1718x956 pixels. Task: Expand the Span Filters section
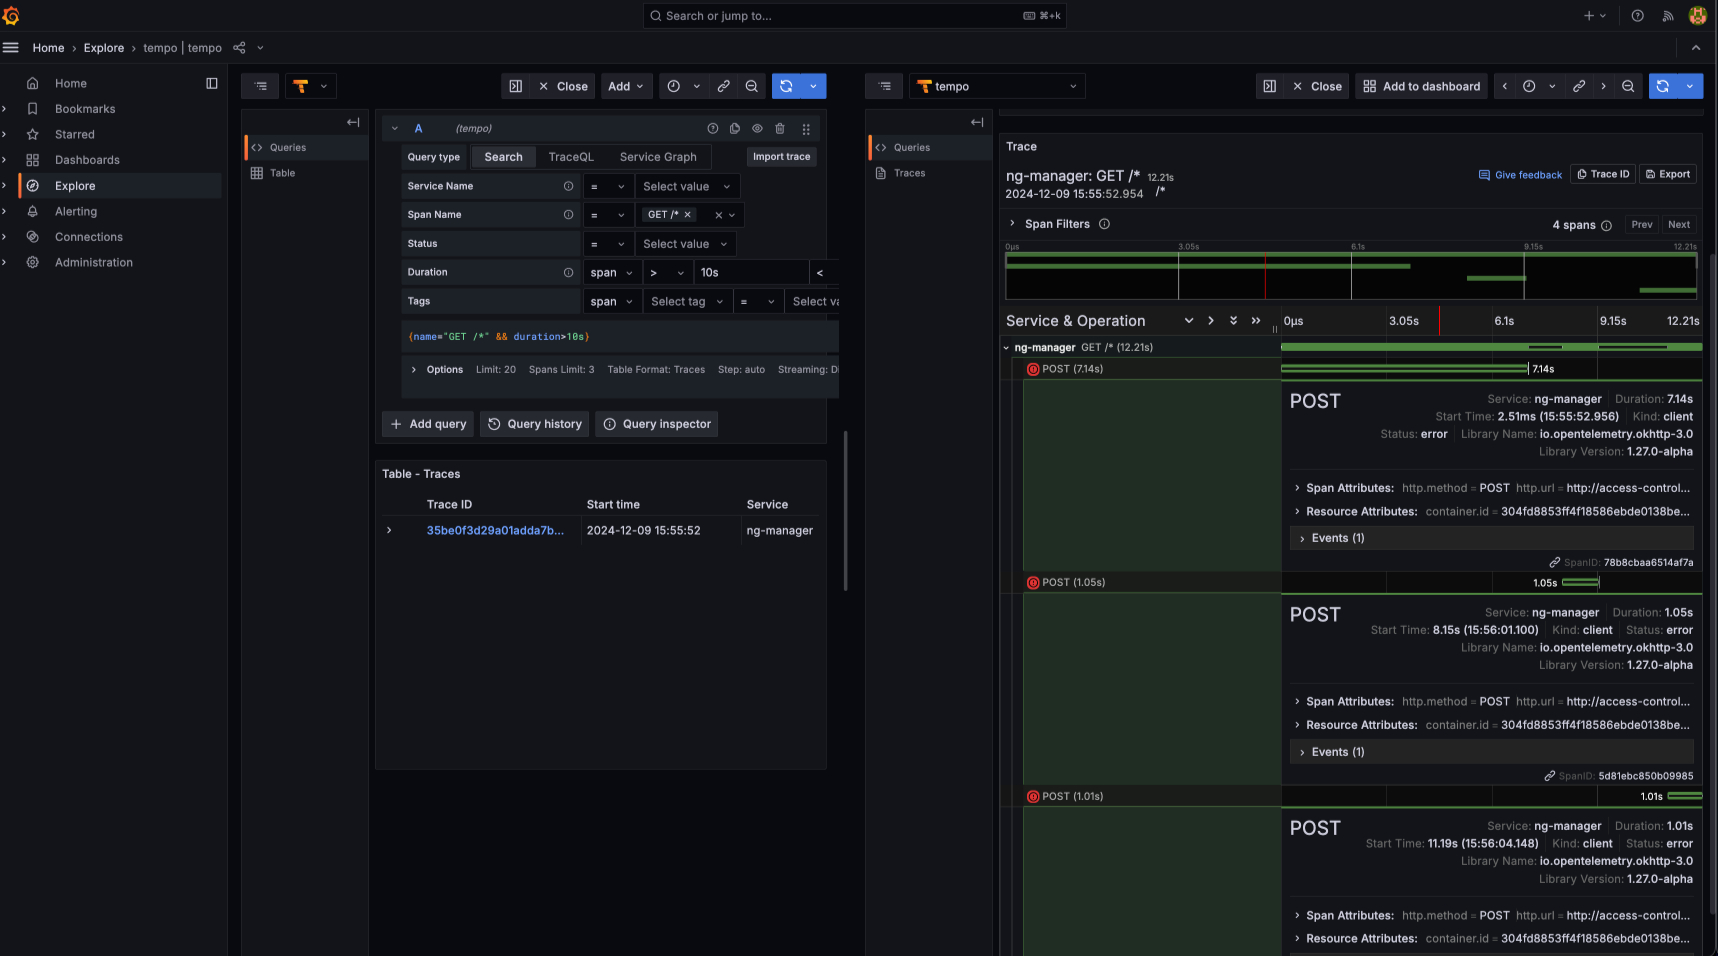[1012, 224]
